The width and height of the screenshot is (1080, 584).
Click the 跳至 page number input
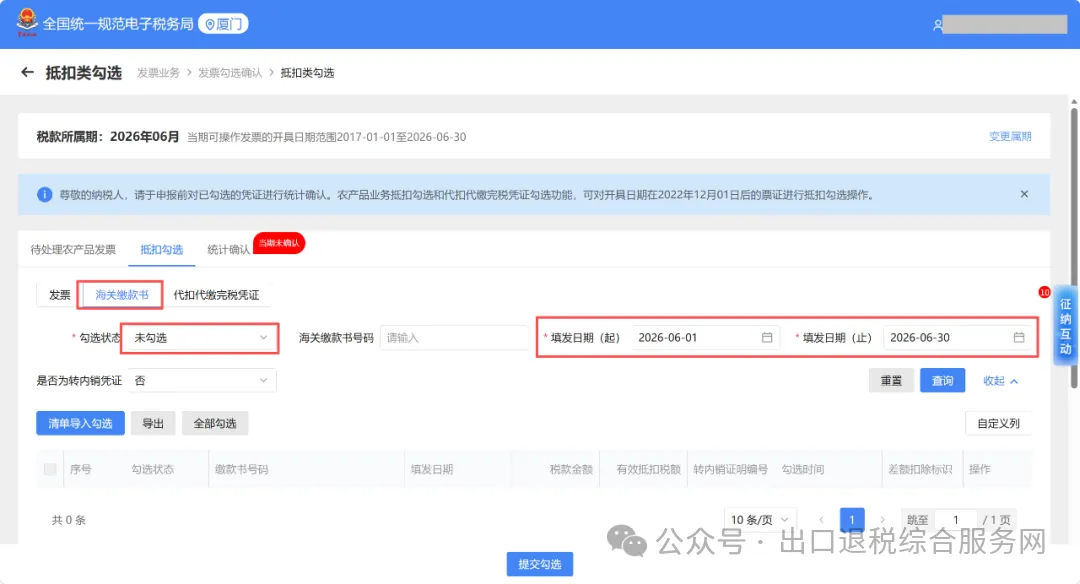click(955, 520)
